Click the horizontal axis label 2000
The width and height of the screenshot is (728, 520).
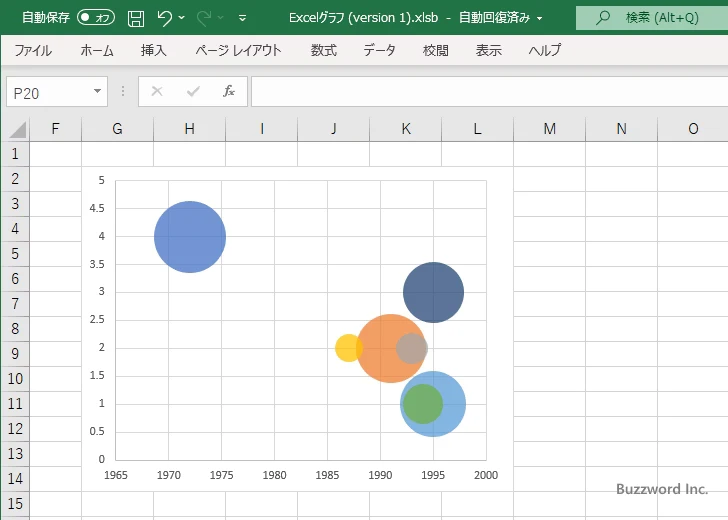click(486, 475)
